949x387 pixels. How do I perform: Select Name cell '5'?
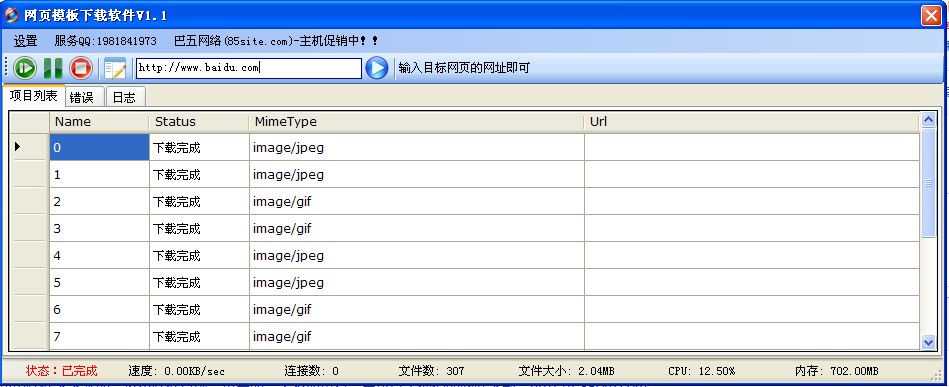(x=99, y=283)
